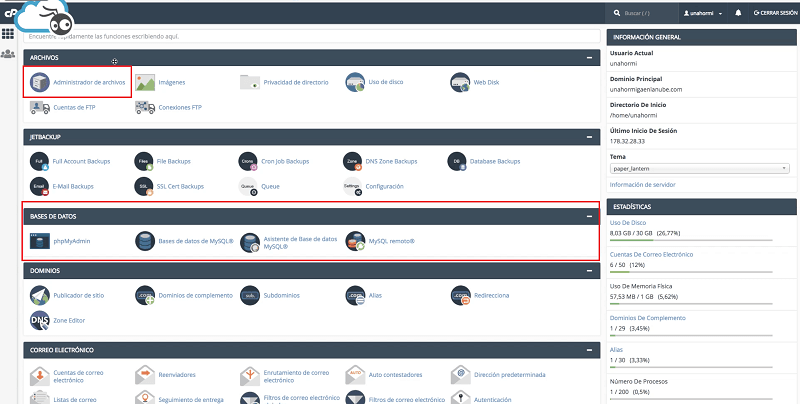Open the Tema paper_lantern dropdown
The width and height of the screenshot is (800, 404).
click(x=699, y=168)
